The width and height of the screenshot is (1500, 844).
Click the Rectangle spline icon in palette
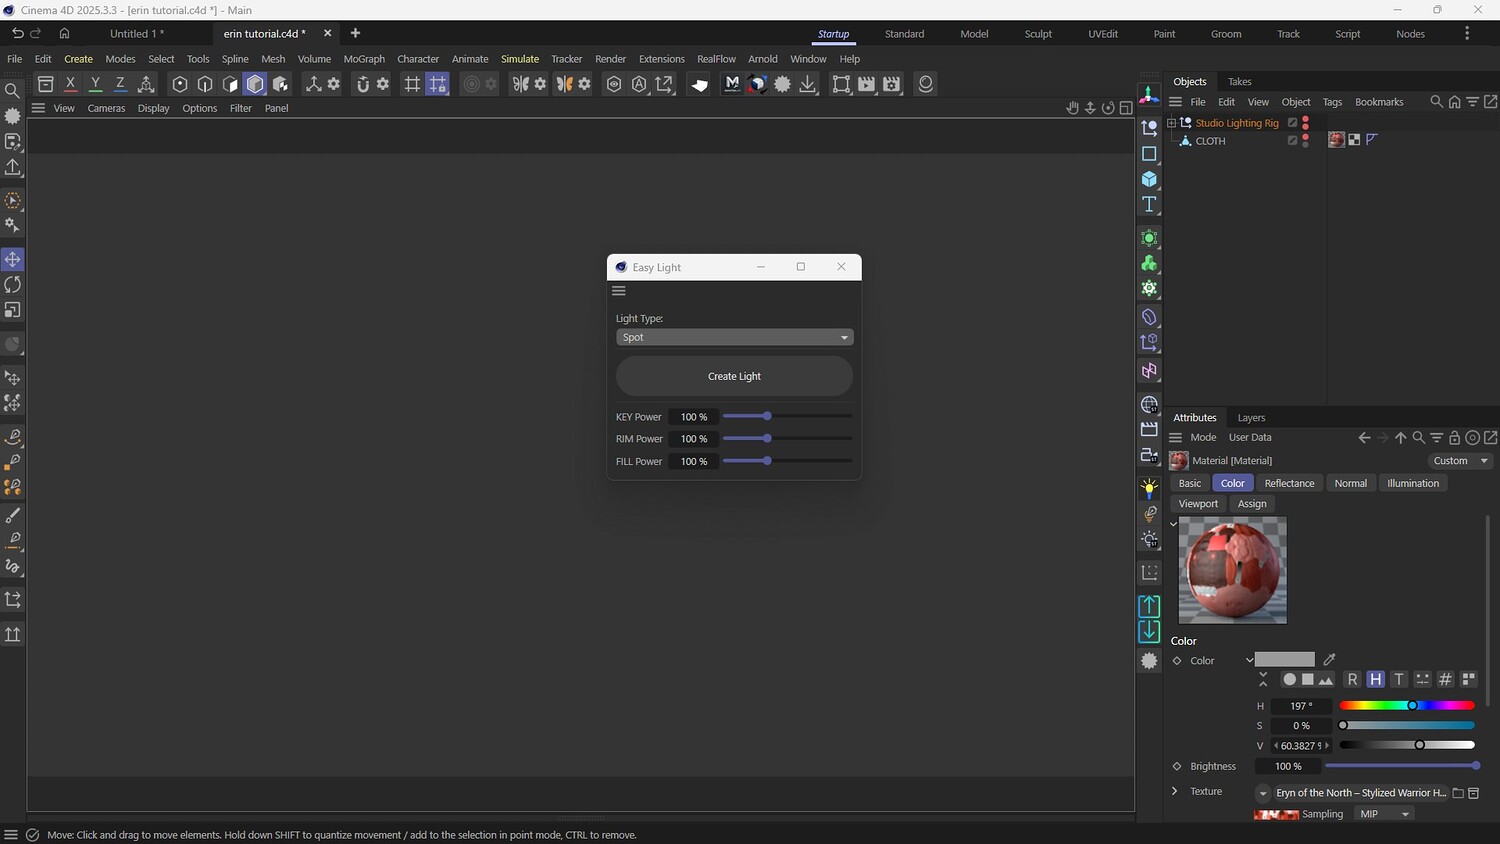click(x=1150, y=154)
